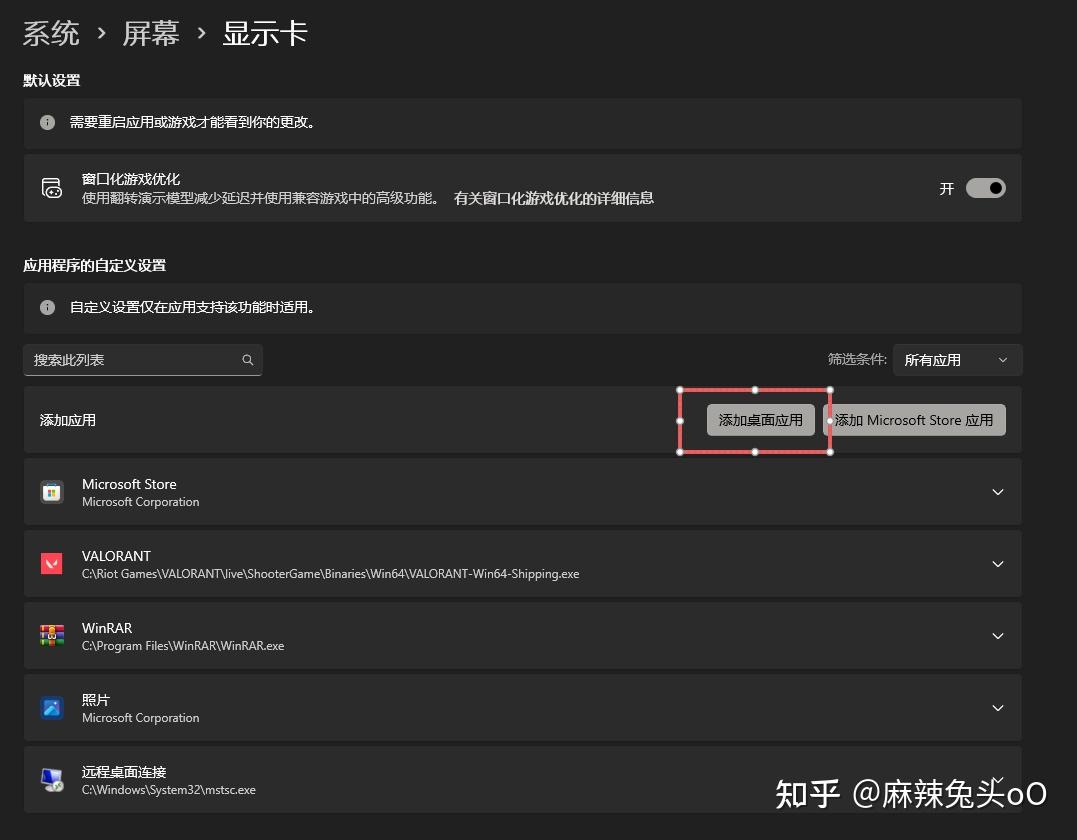Select the VALORANT-Win64-Shipping.exe path text

pyautogui.click(x=330, y=574)
